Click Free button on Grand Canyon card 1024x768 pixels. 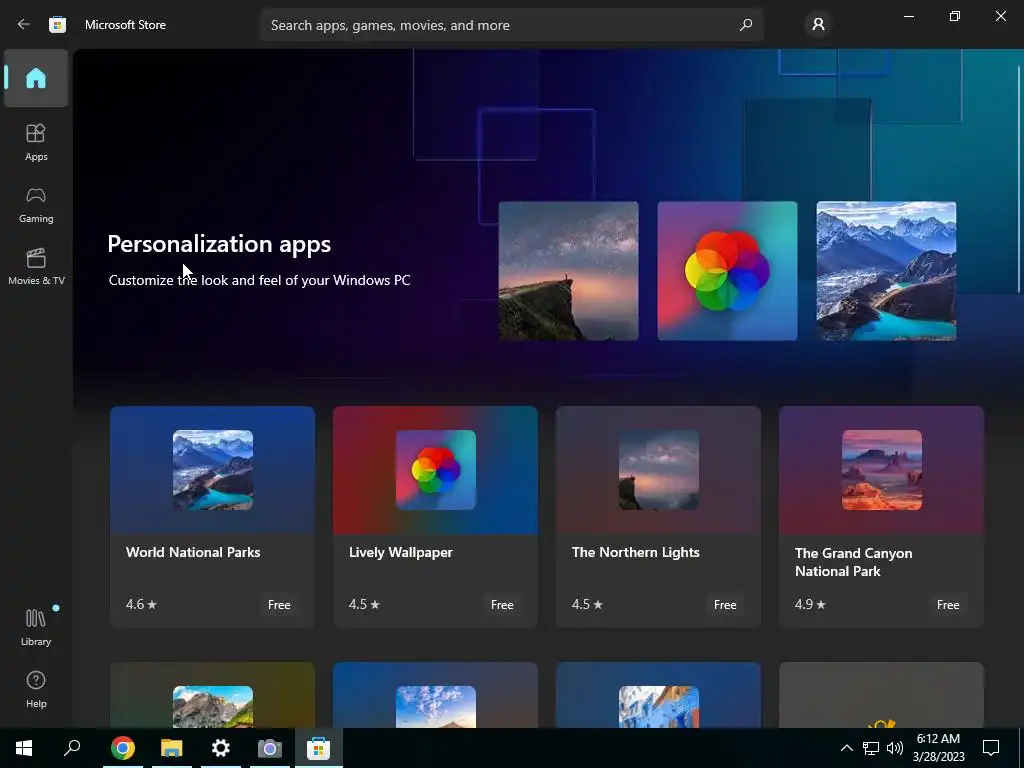point(948,605)
